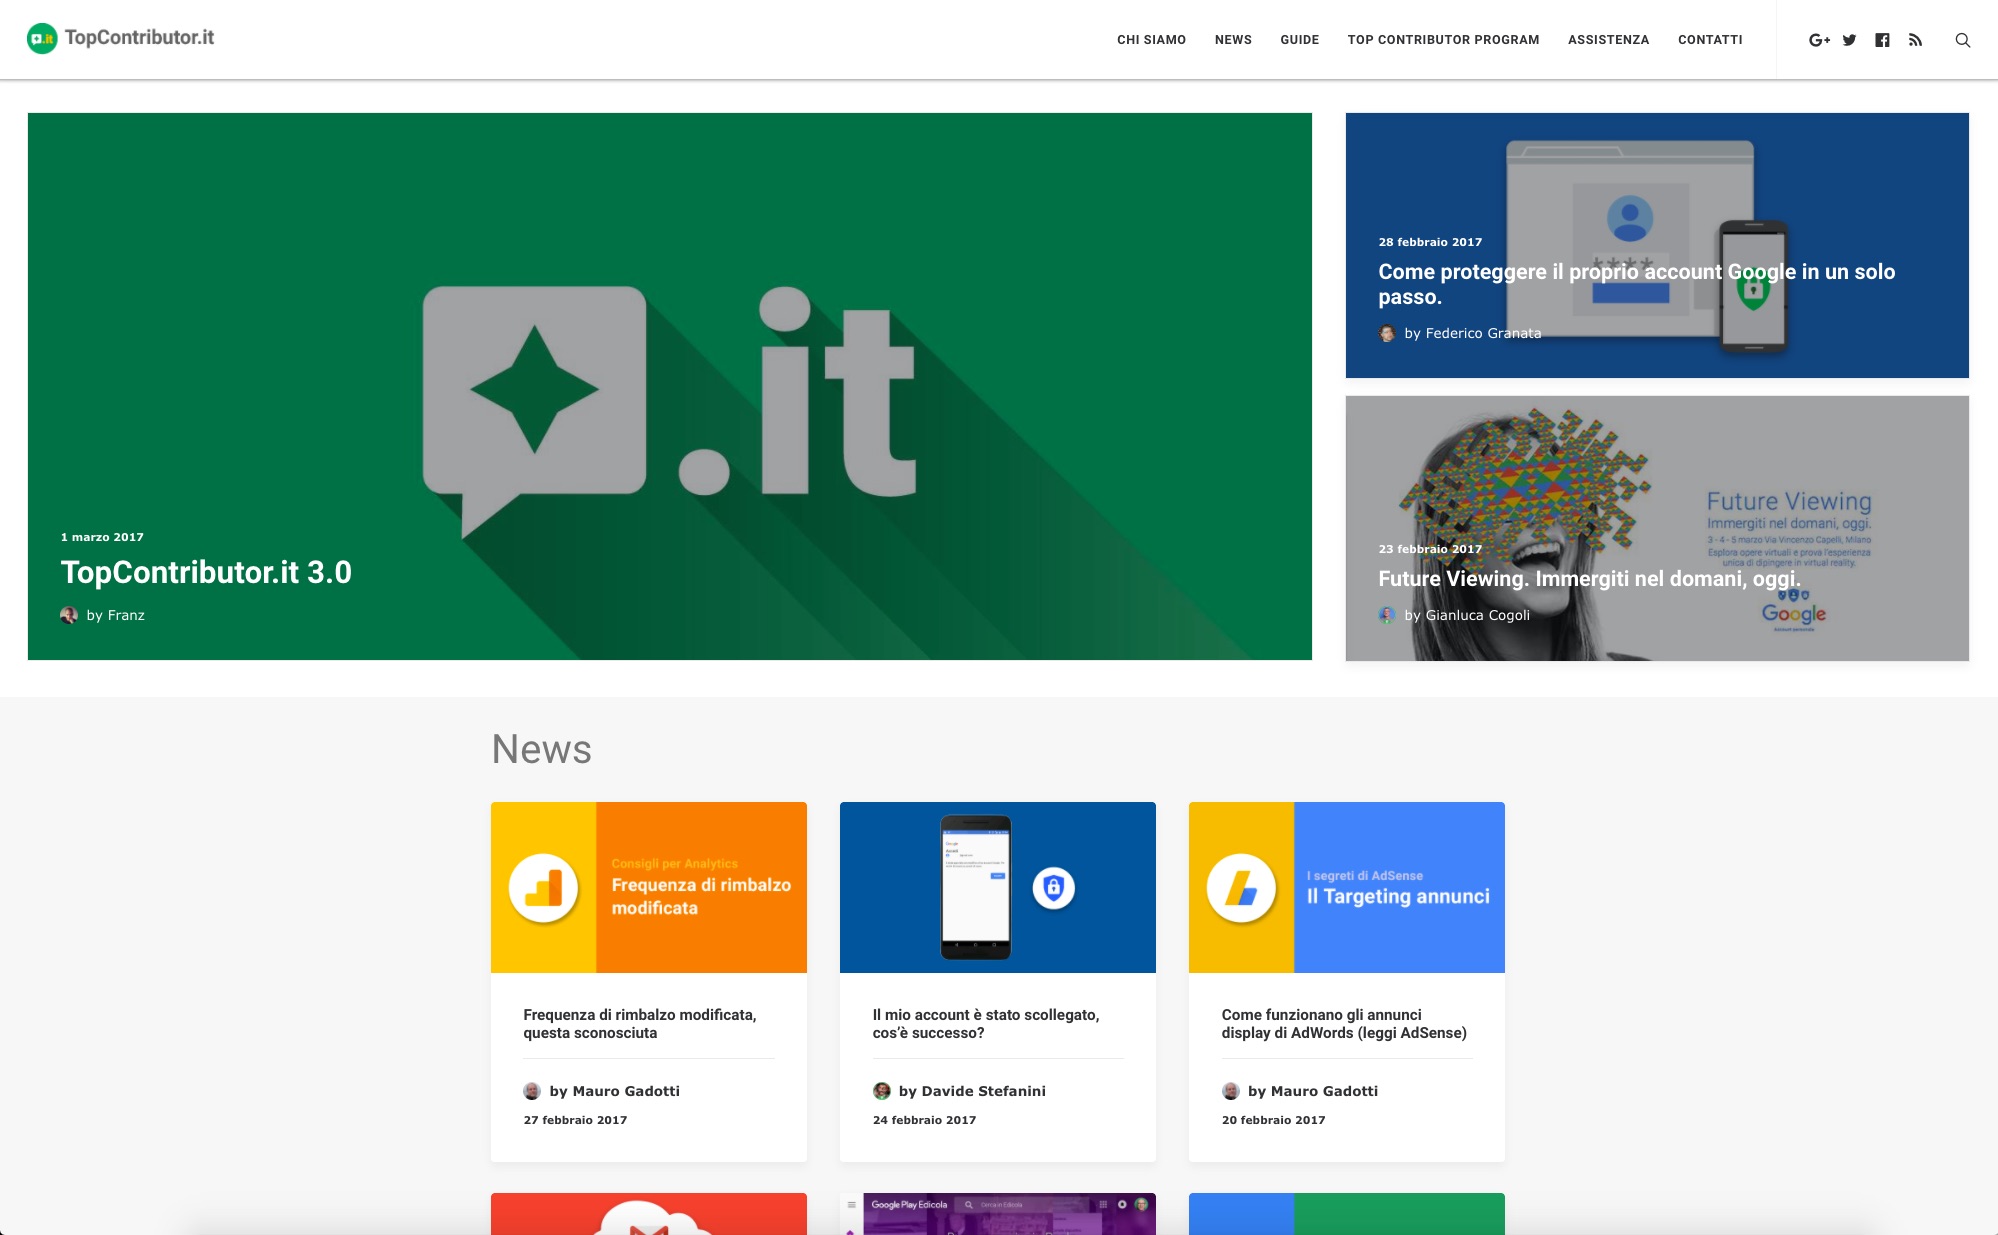Click Mauro Gadotti avatar on AdWords card
The image size is (1998, 1235).
click(x=1231, y=1091)
